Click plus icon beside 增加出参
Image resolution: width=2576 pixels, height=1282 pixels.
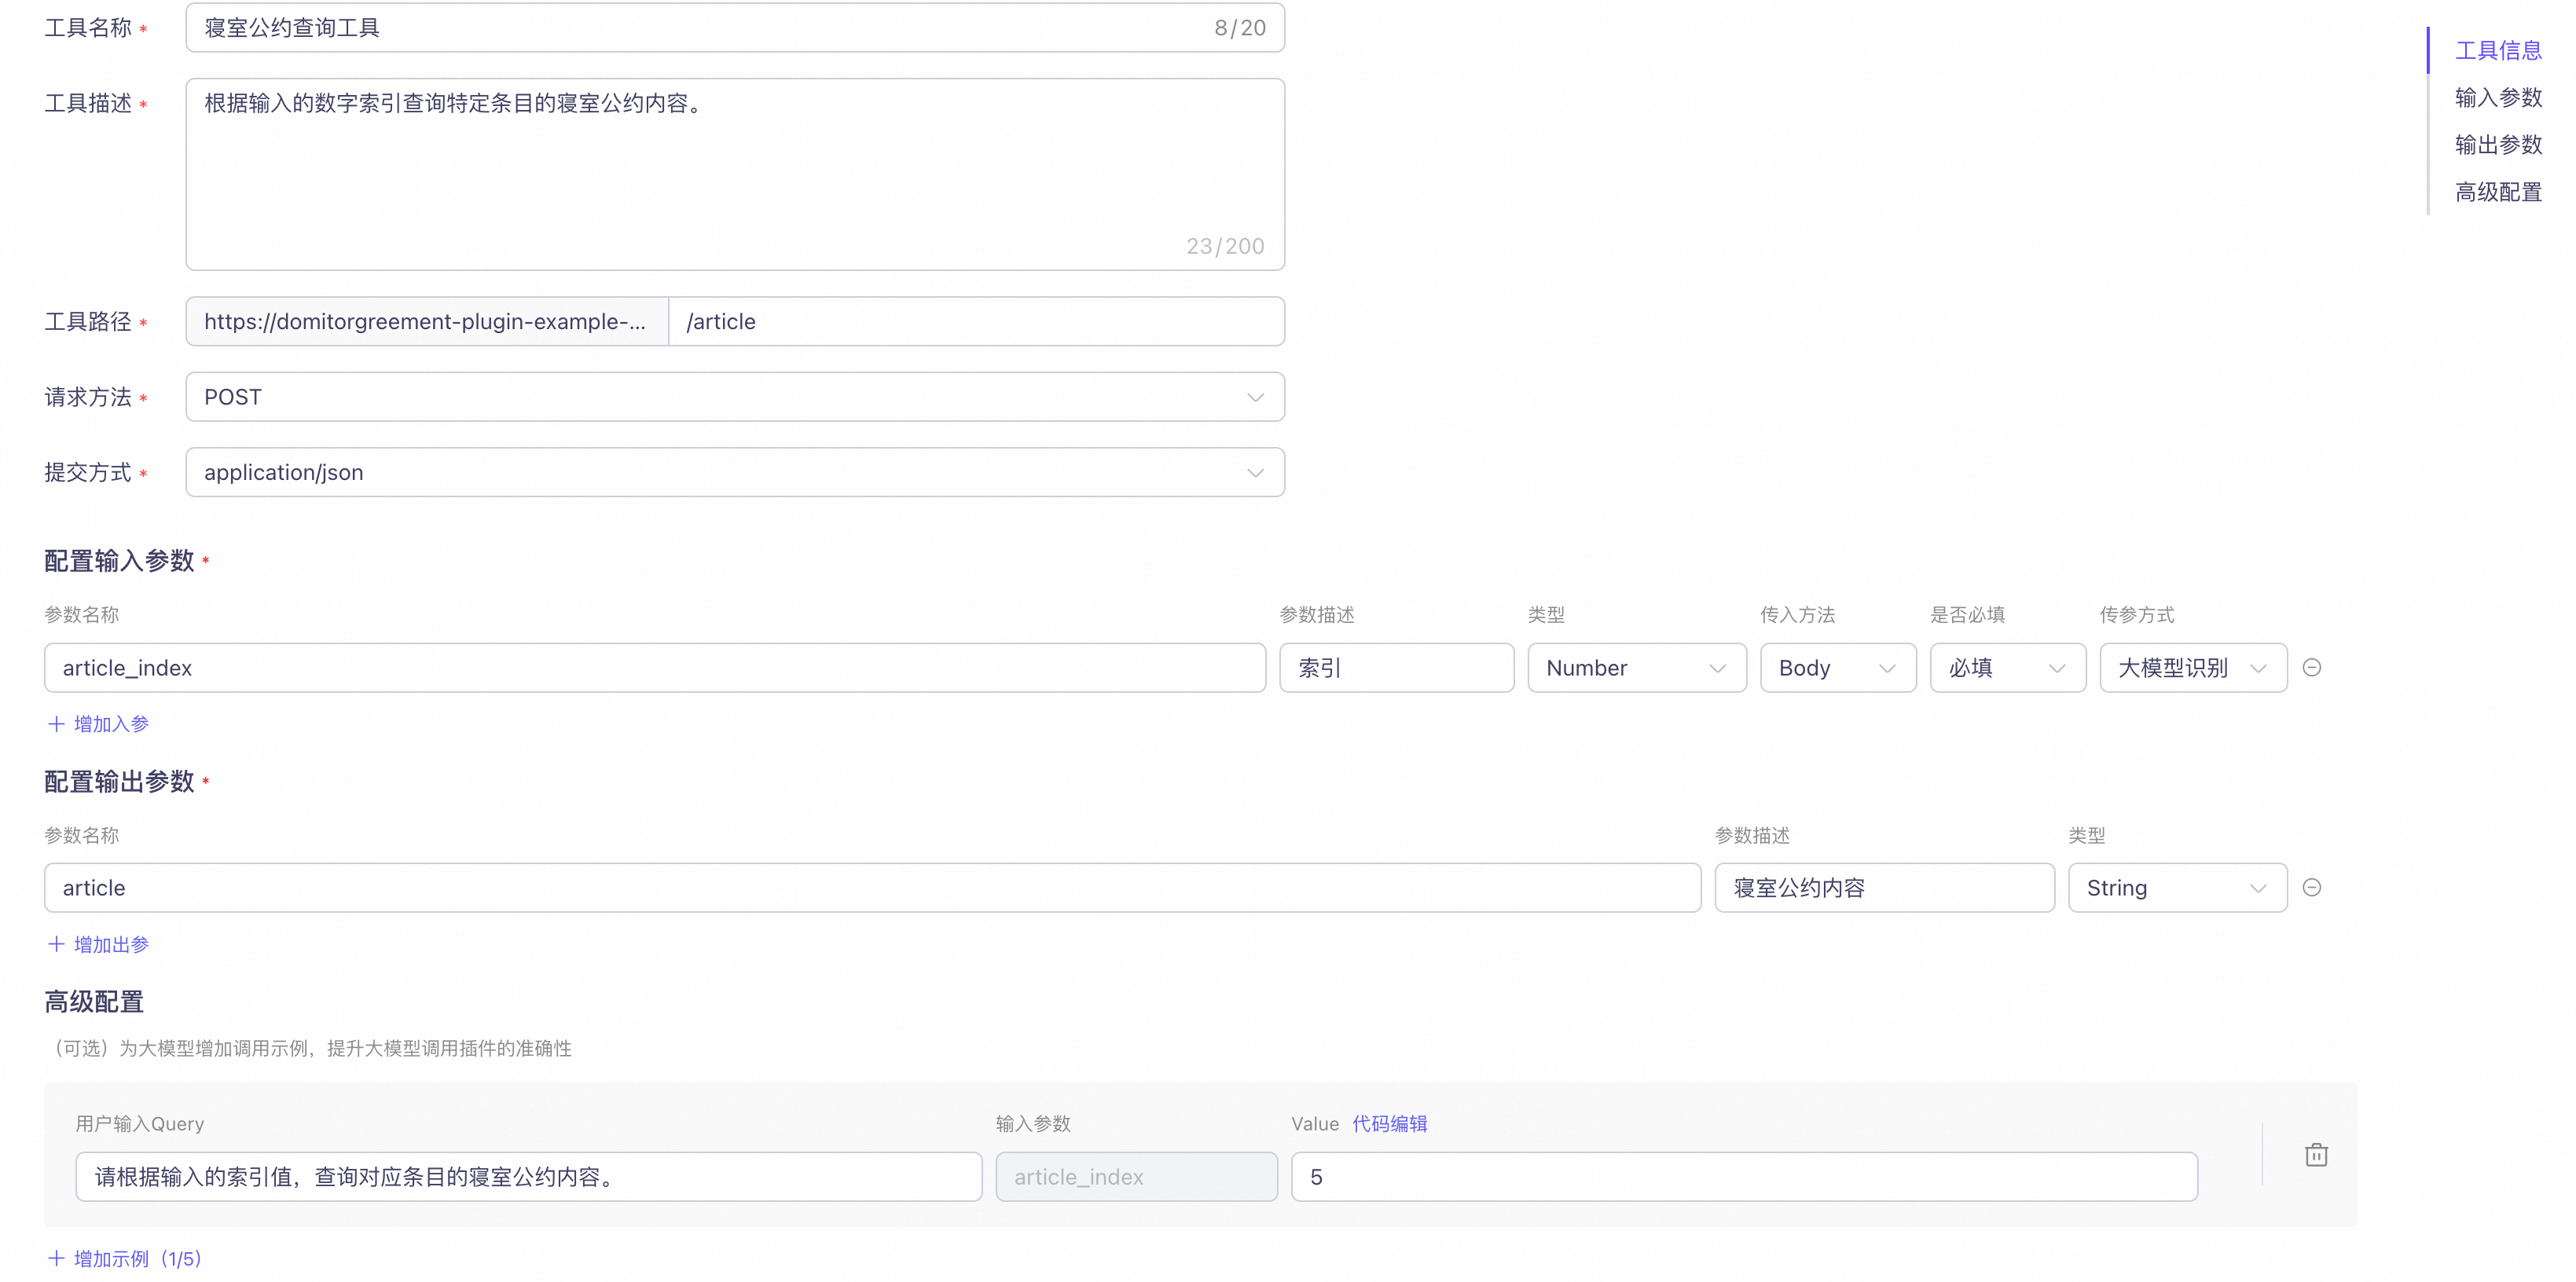click(56, 944)
